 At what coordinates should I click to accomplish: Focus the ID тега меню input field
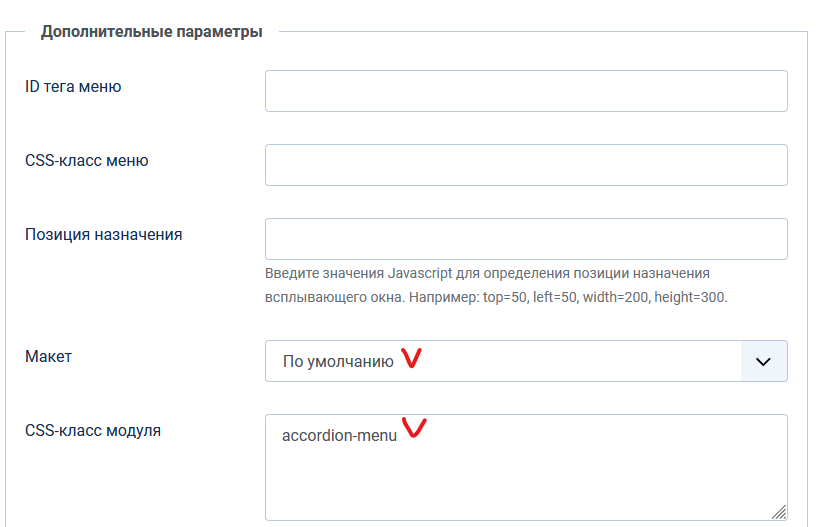526,91
